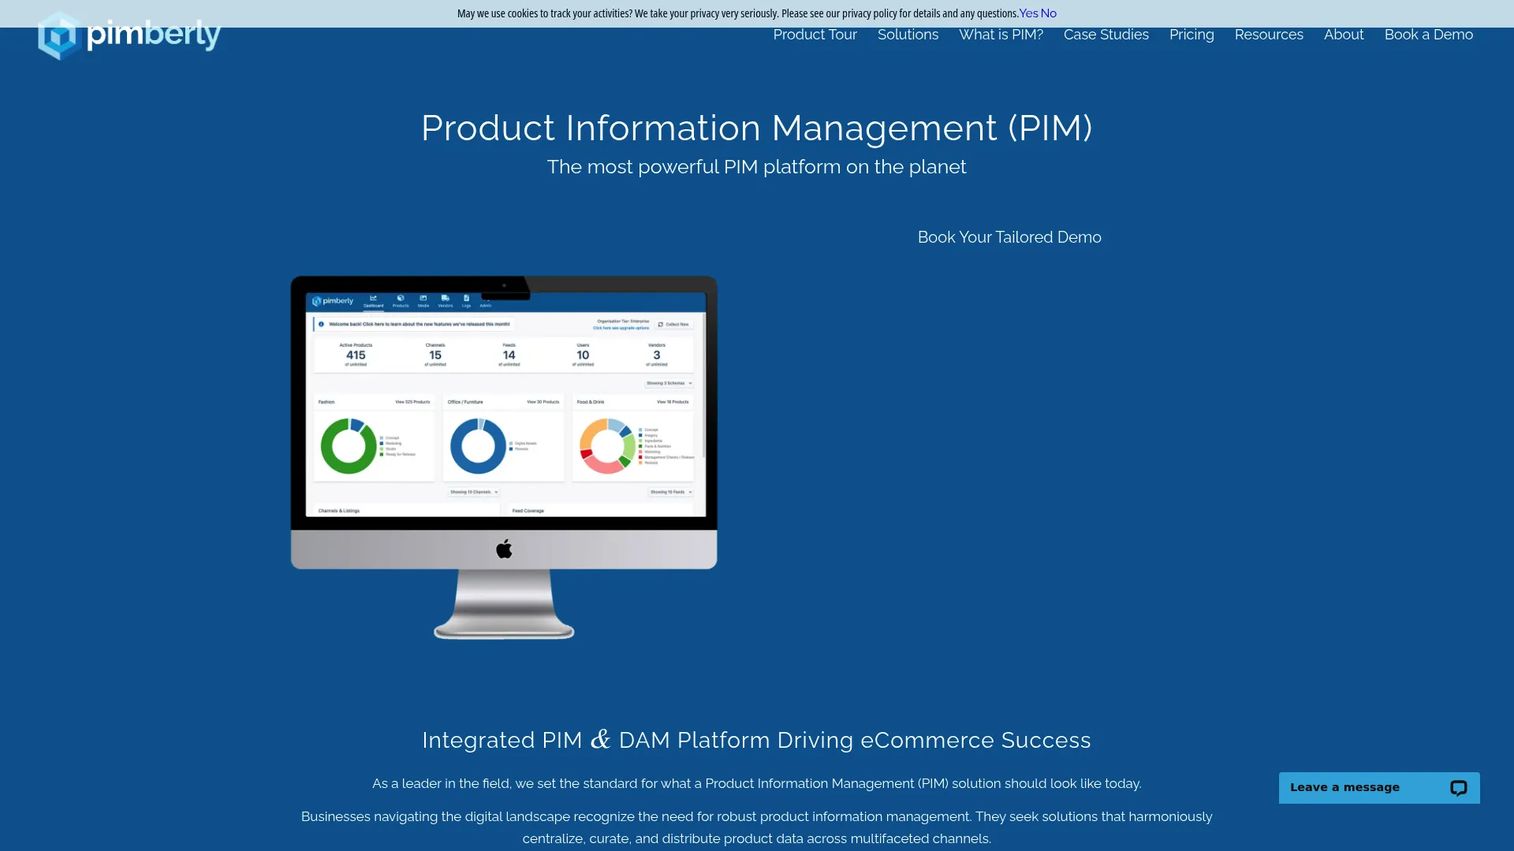Click the Product Information Management (PIM) heading
Image resolution: width=1514 pixels, height=851 pixels.
point(757,128)
